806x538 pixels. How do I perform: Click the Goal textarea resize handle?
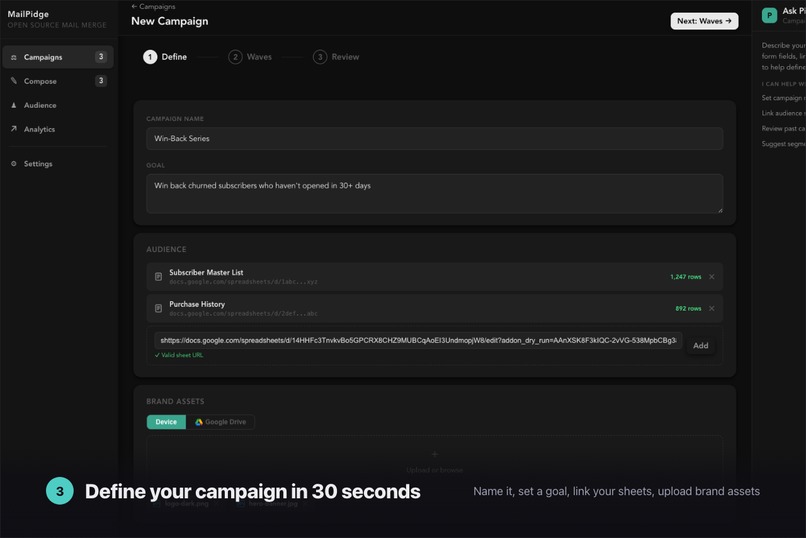720,210
